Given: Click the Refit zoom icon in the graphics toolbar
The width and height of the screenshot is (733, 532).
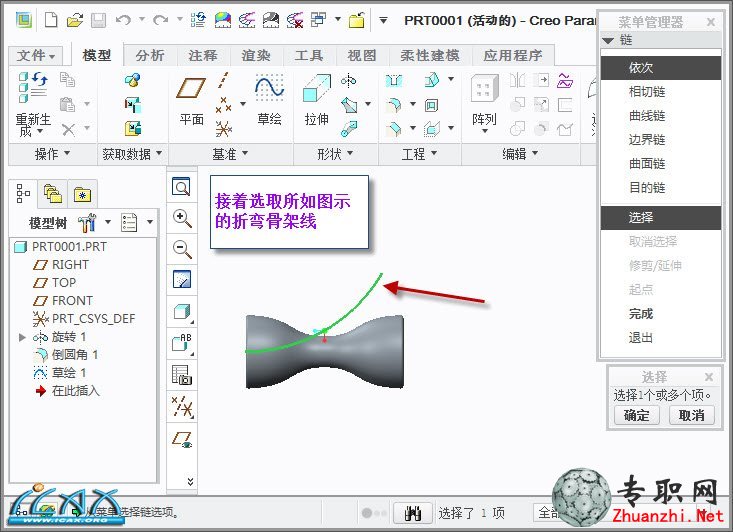Looking at the screenshot, I should click(x=181, y=187).
